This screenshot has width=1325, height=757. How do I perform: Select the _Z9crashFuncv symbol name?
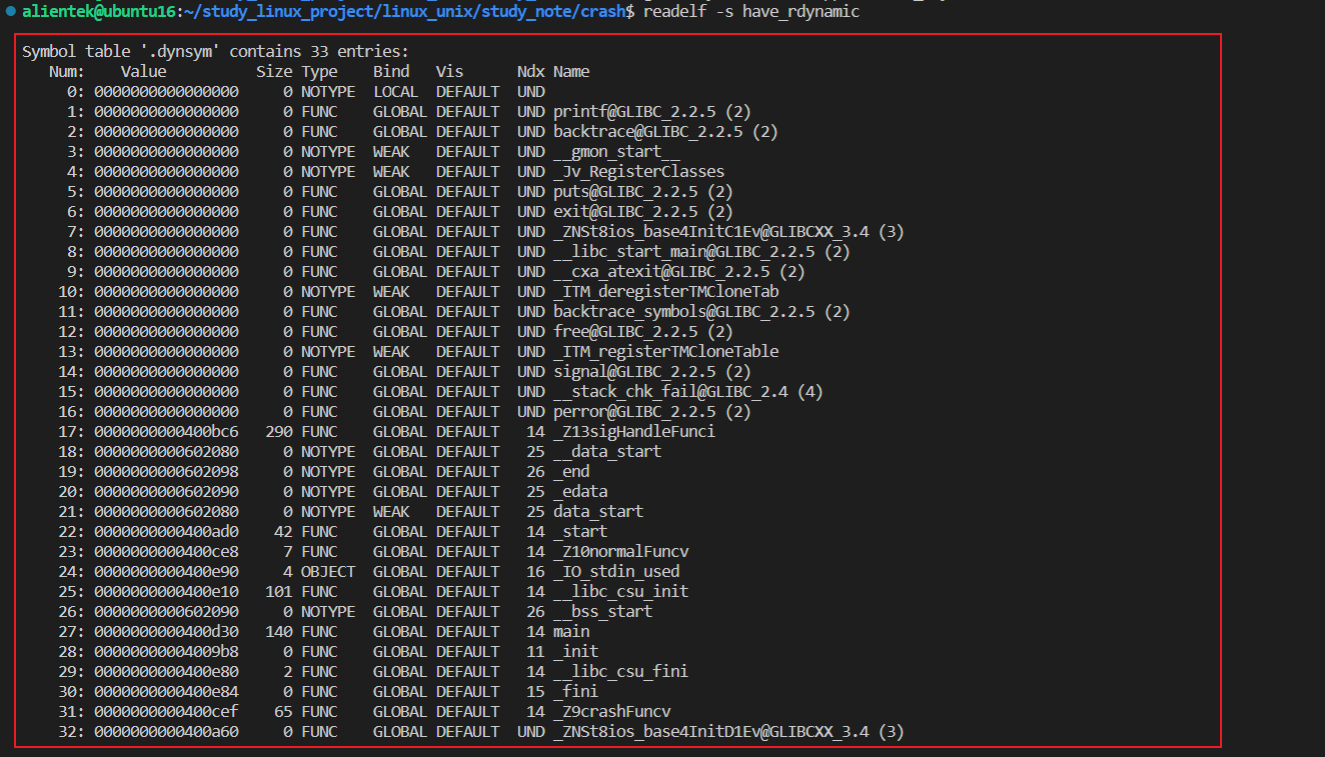click(611, 711)
